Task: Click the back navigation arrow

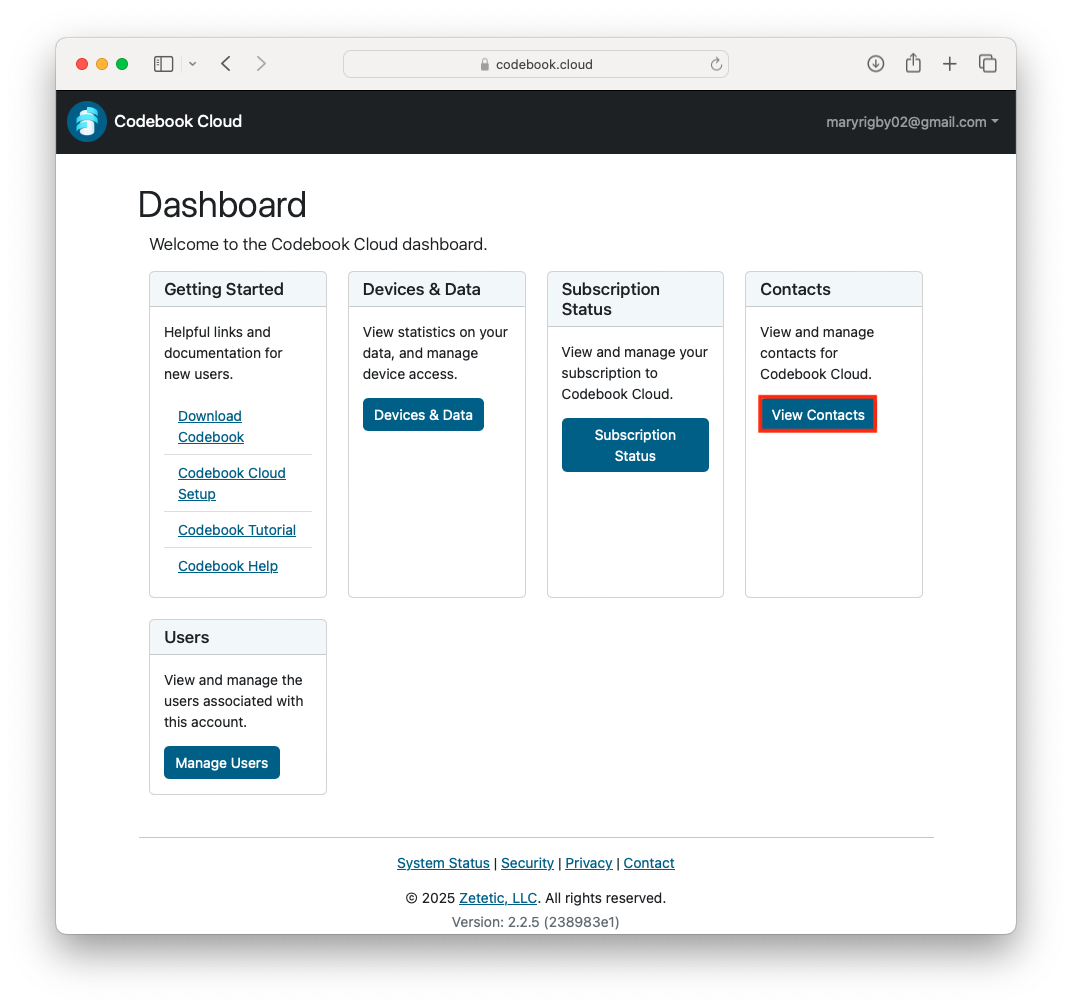Action: tap(225, 63)
